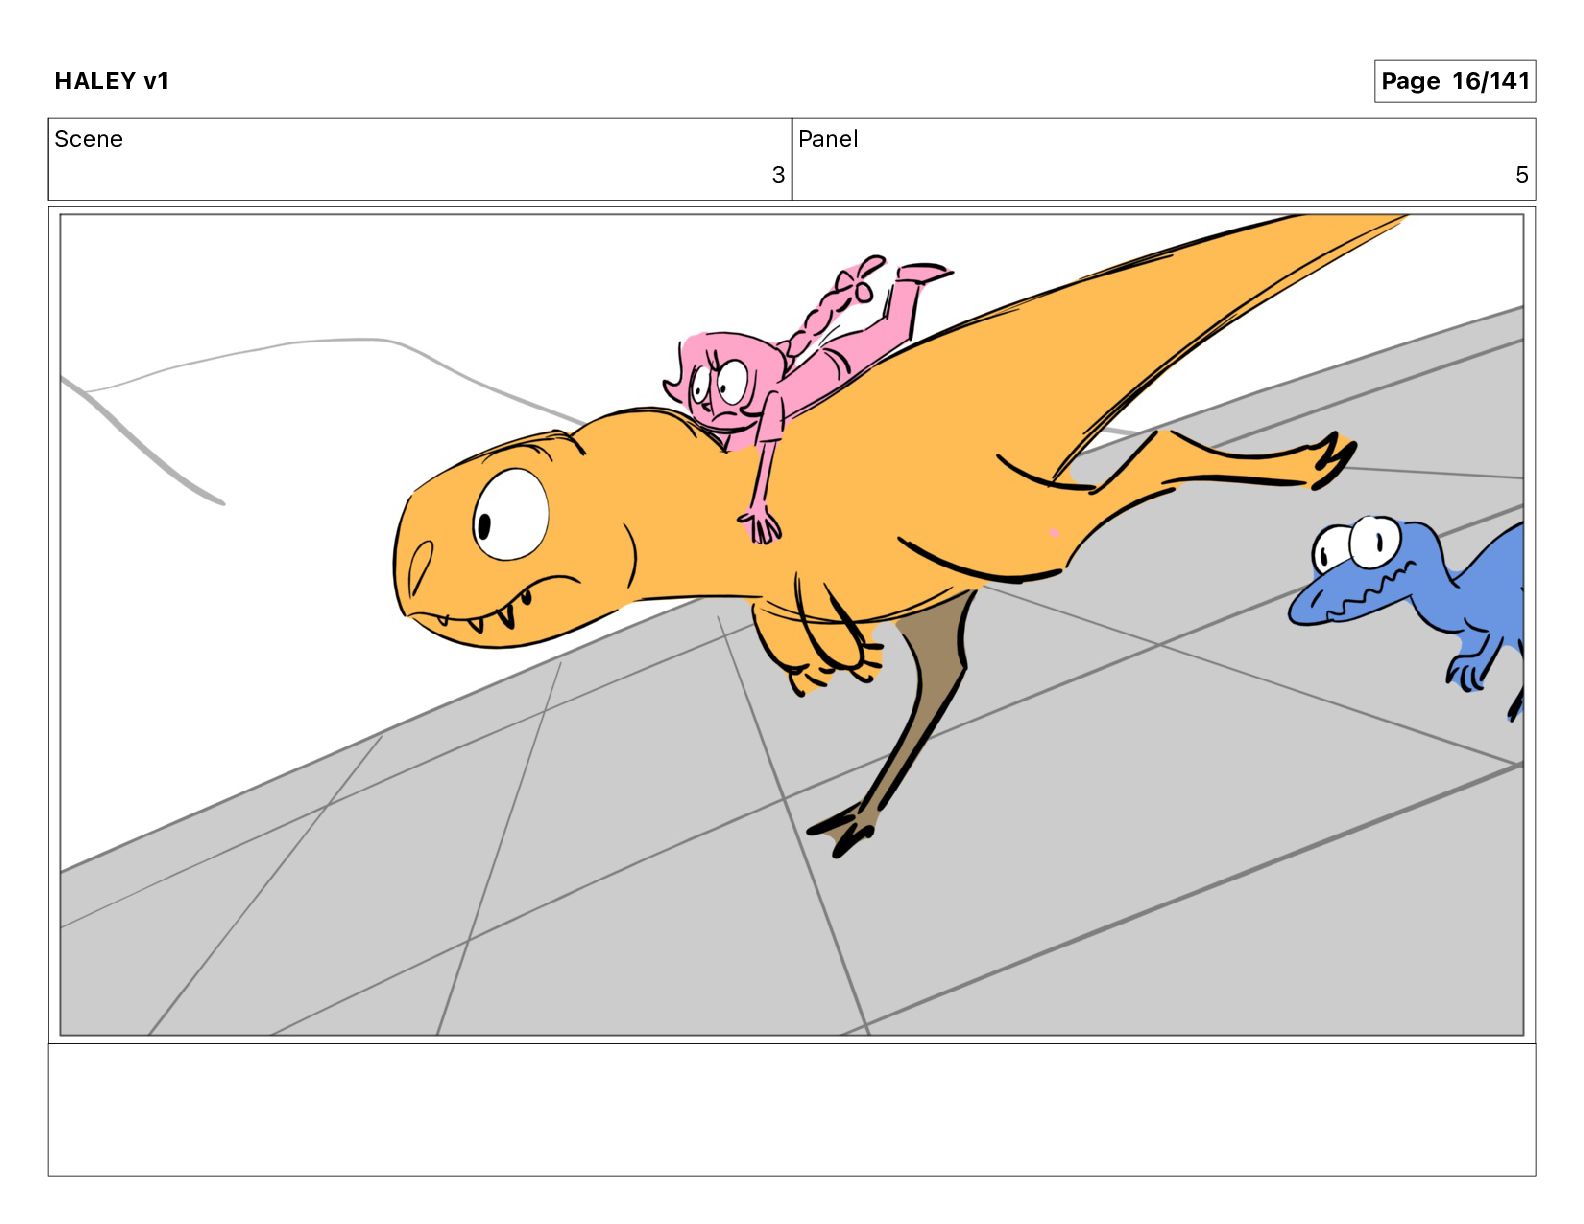Image resolution: width=1584 pixels, height=1224 pixels.
Task: Click the 'Page 16/141' page indicator box
Action: (x=1454, y=81)
